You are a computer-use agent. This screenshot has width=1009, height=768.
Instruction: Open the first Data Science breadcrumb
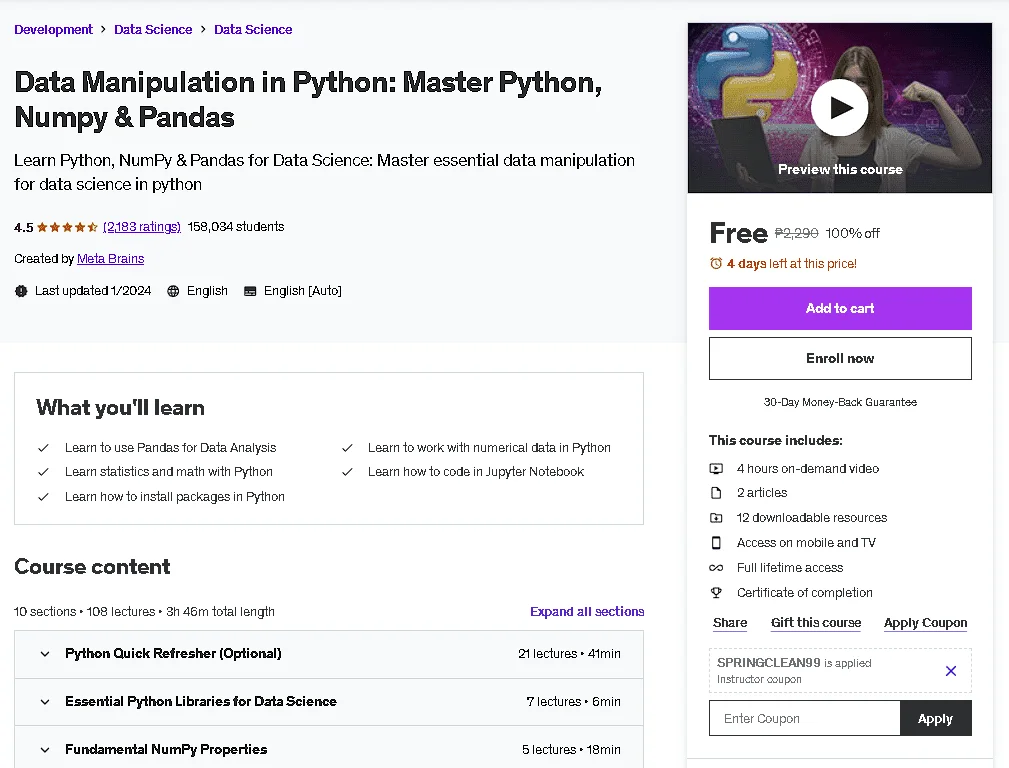coord(153,30)
